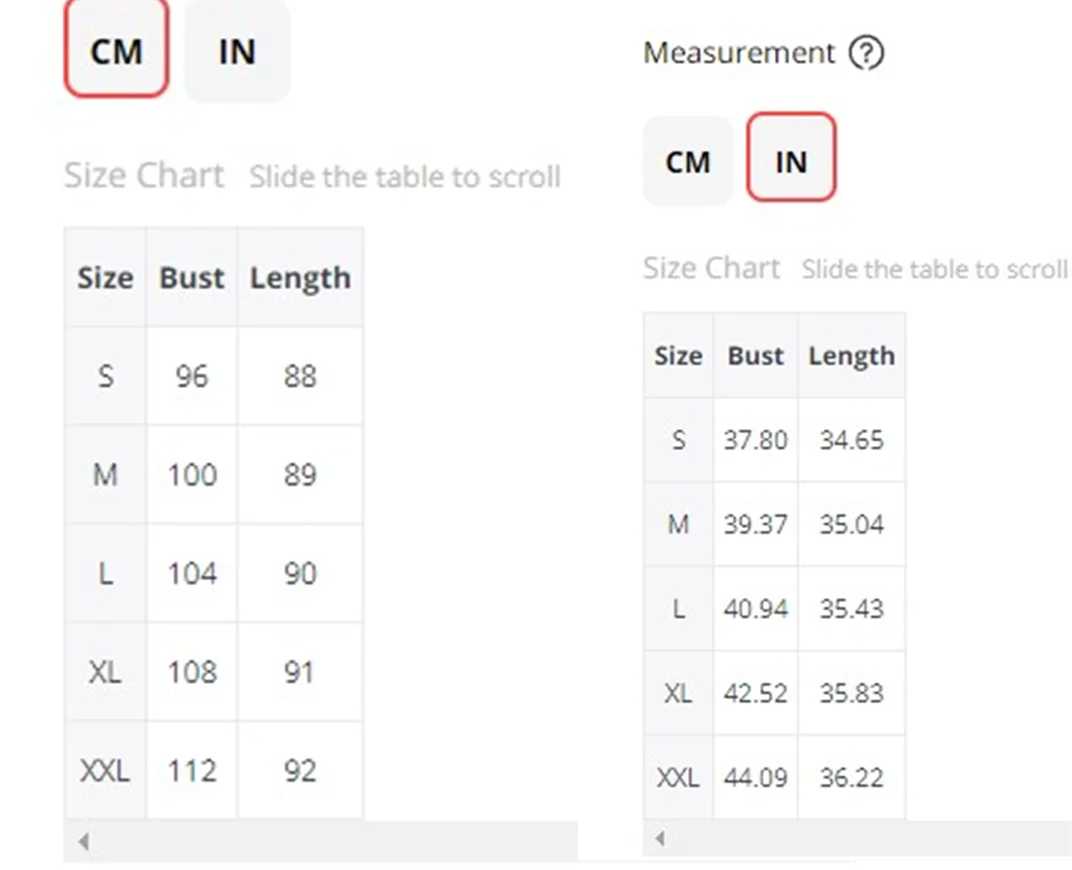Click the Bust header in centimeter table
The height and width of the screenshot is (870, 1072).
[192, 278]
